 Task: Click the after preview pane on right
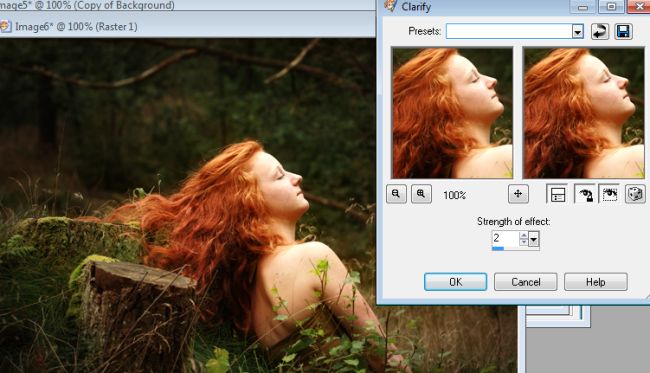tap(584, 113)
